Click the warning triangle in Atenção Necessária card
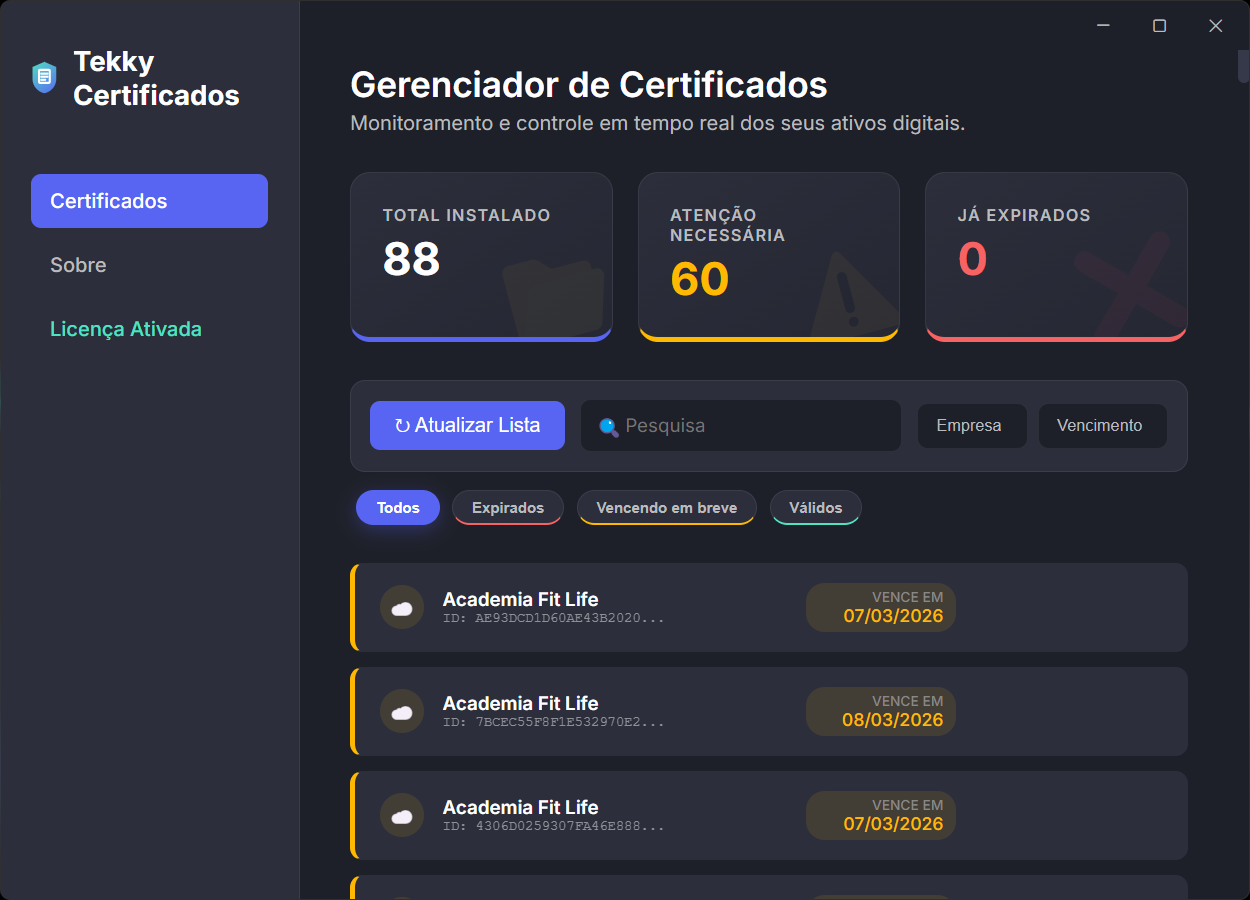 pos(854,294)
